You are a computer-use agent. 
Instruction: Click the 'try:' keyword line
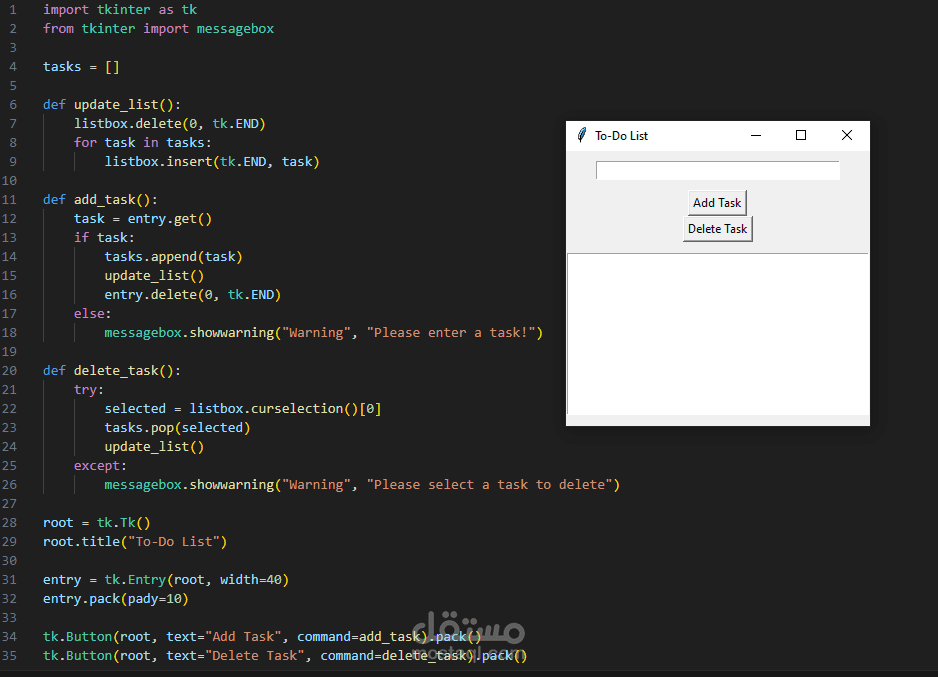tap(89, 390)
